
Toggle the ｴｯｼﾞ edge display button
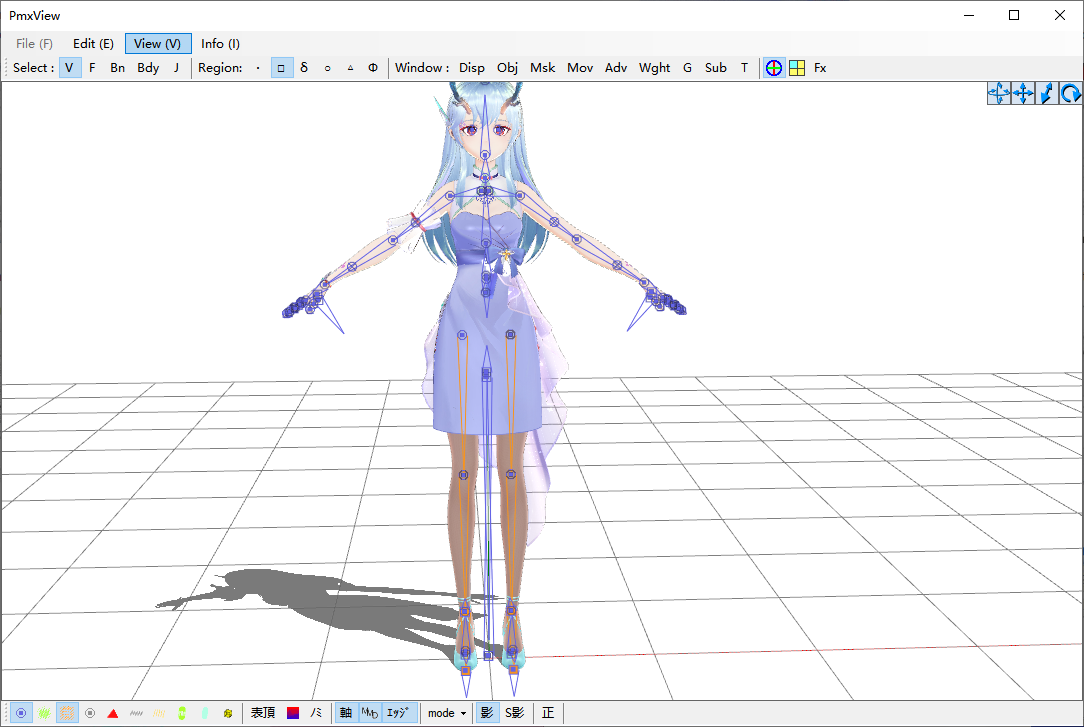click(398, 713)
